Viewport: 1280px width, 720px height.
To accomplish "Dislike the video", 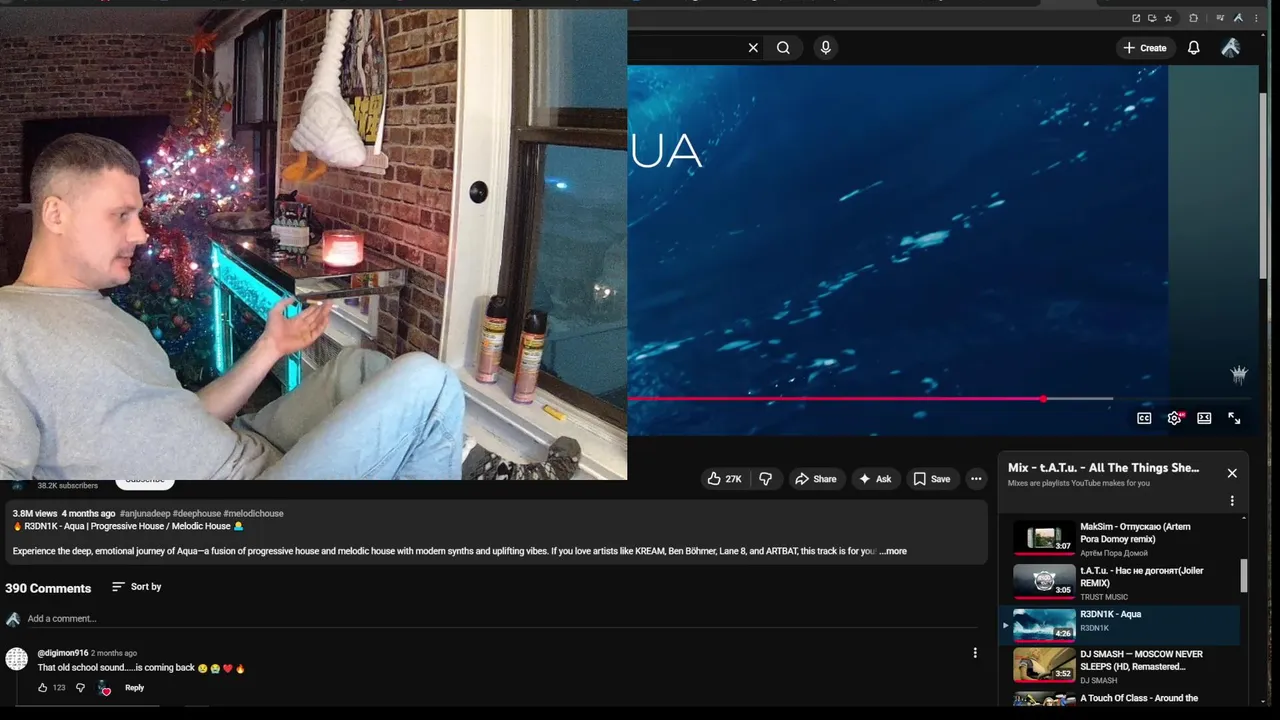I will coord(765,479).
